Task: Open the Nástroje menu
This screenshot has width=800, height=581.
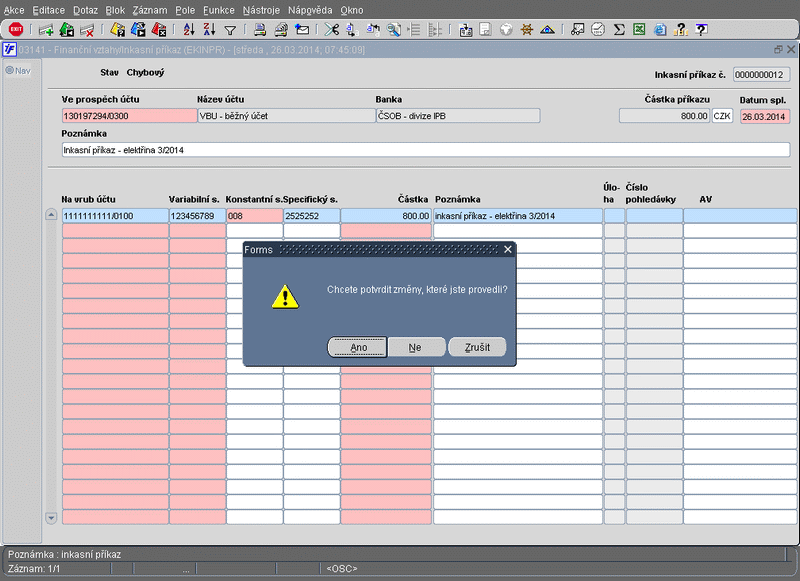Action: [261, 10]
